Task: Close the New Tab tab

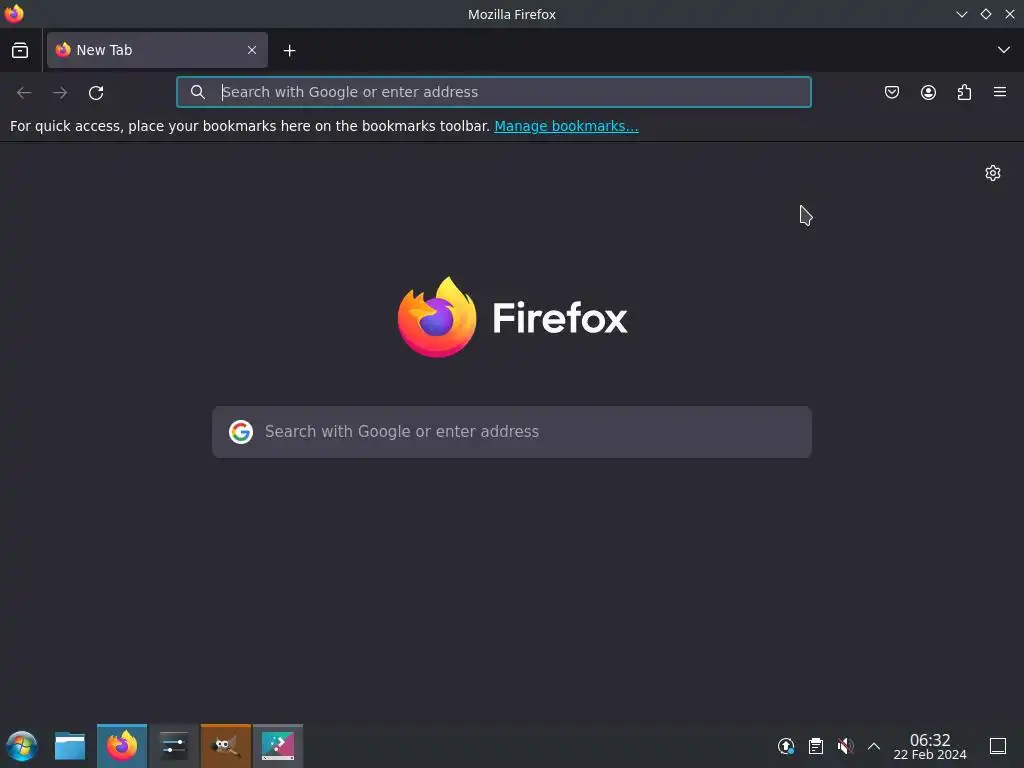Action: click(x=252, y=50)
